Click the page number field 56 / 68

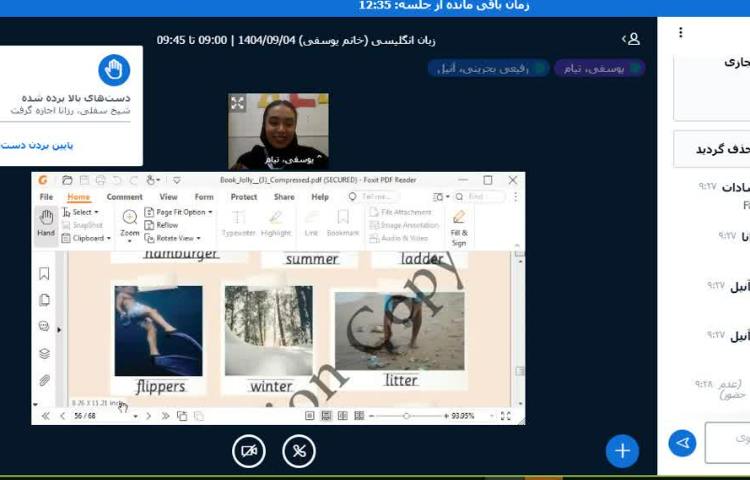(100, 416)
